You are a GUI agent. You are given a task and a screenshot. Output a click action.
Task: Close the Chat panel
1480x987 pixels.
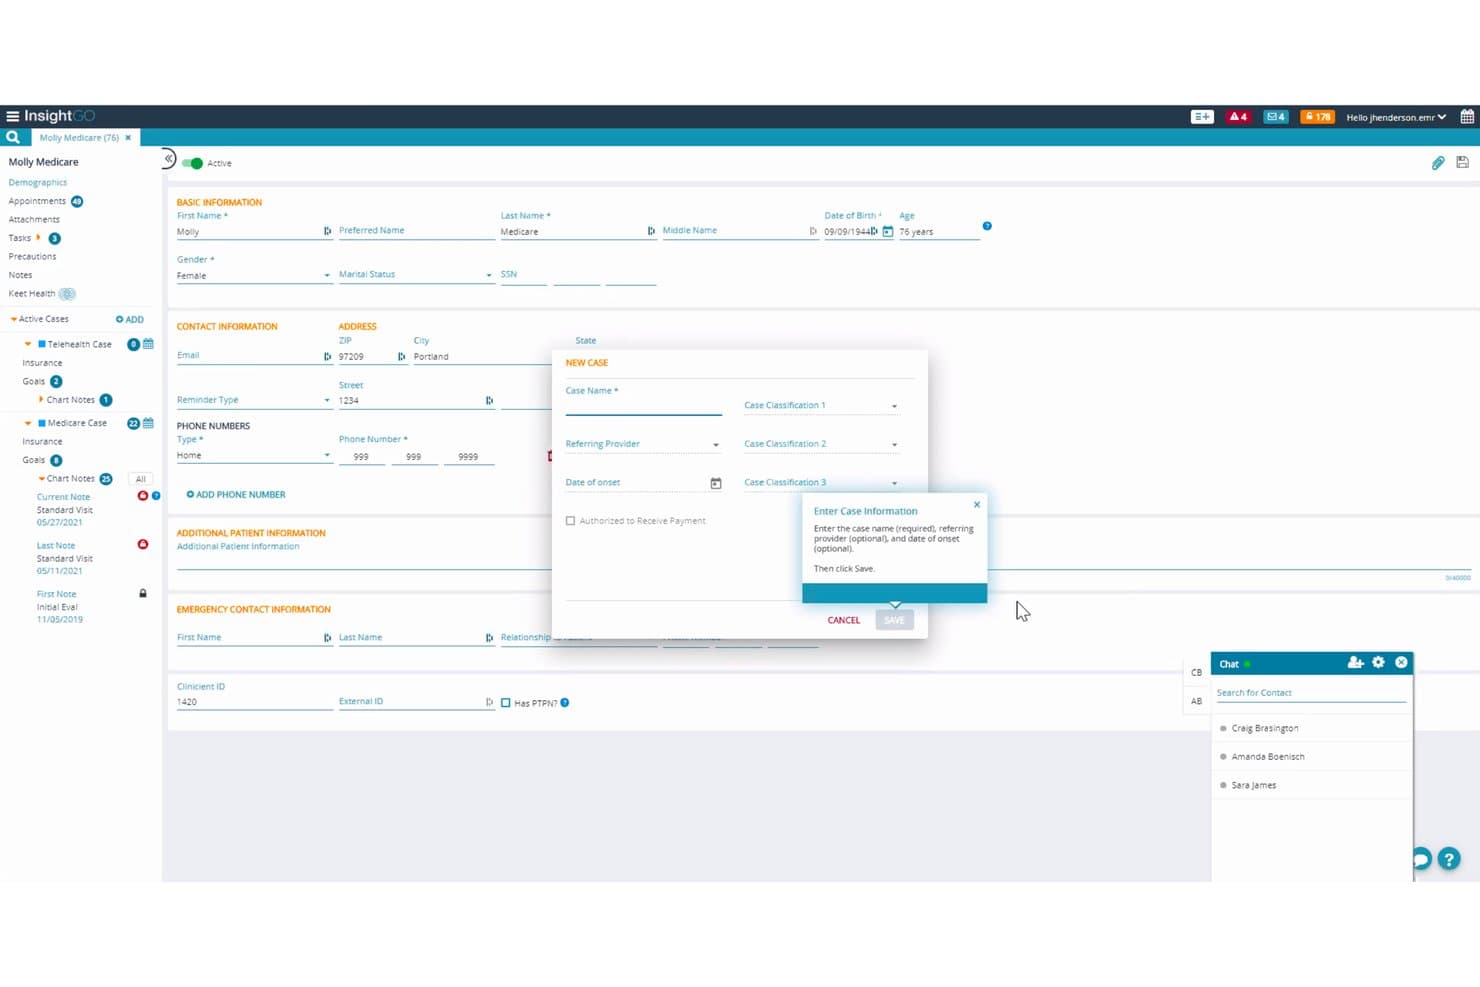1401,663
